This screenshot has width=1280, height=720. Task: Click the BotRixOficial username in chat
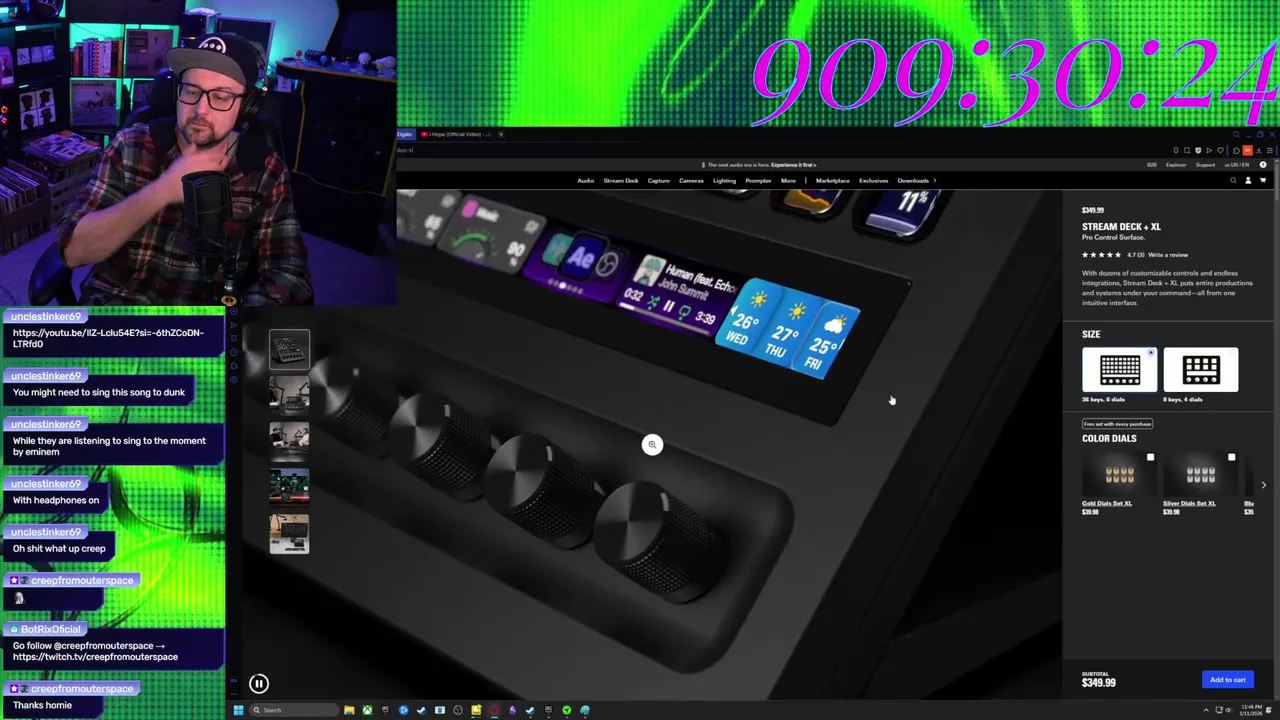[x=50, y=629]
